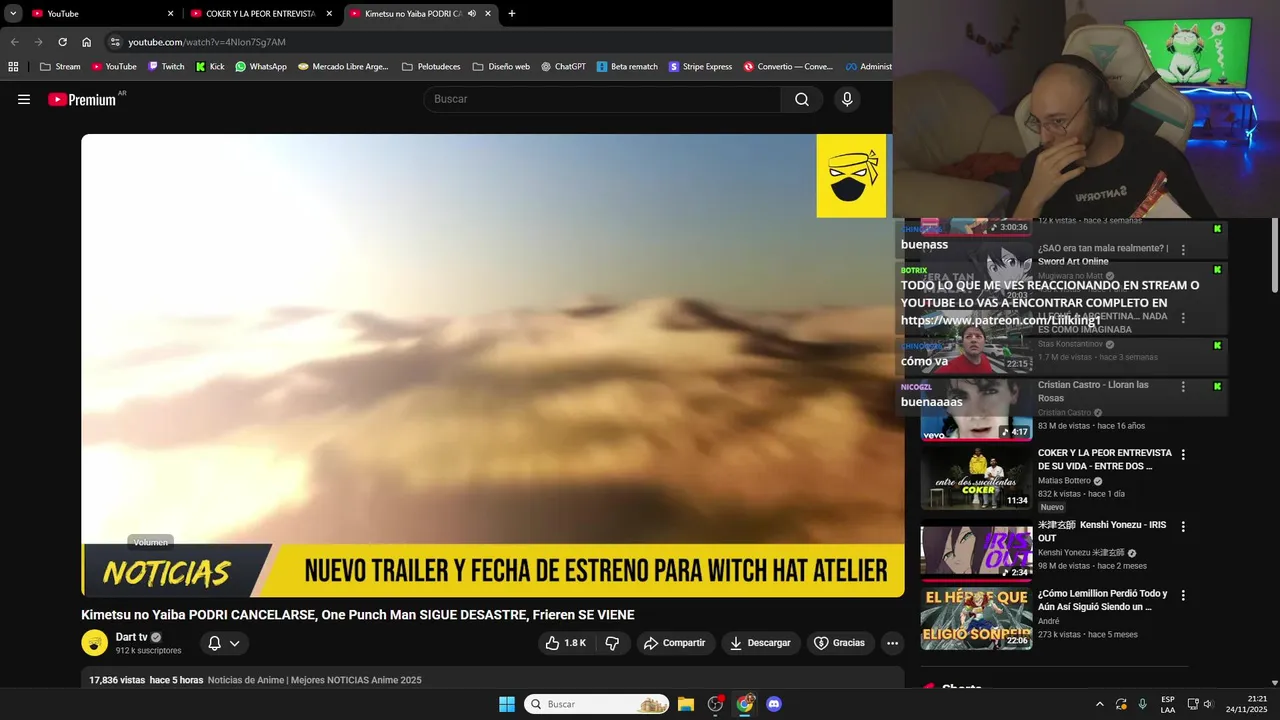Open File Explorer from taskbar
Viewport: 1280px width, 720px height.
pyautogui.click(x=686, y=704)
